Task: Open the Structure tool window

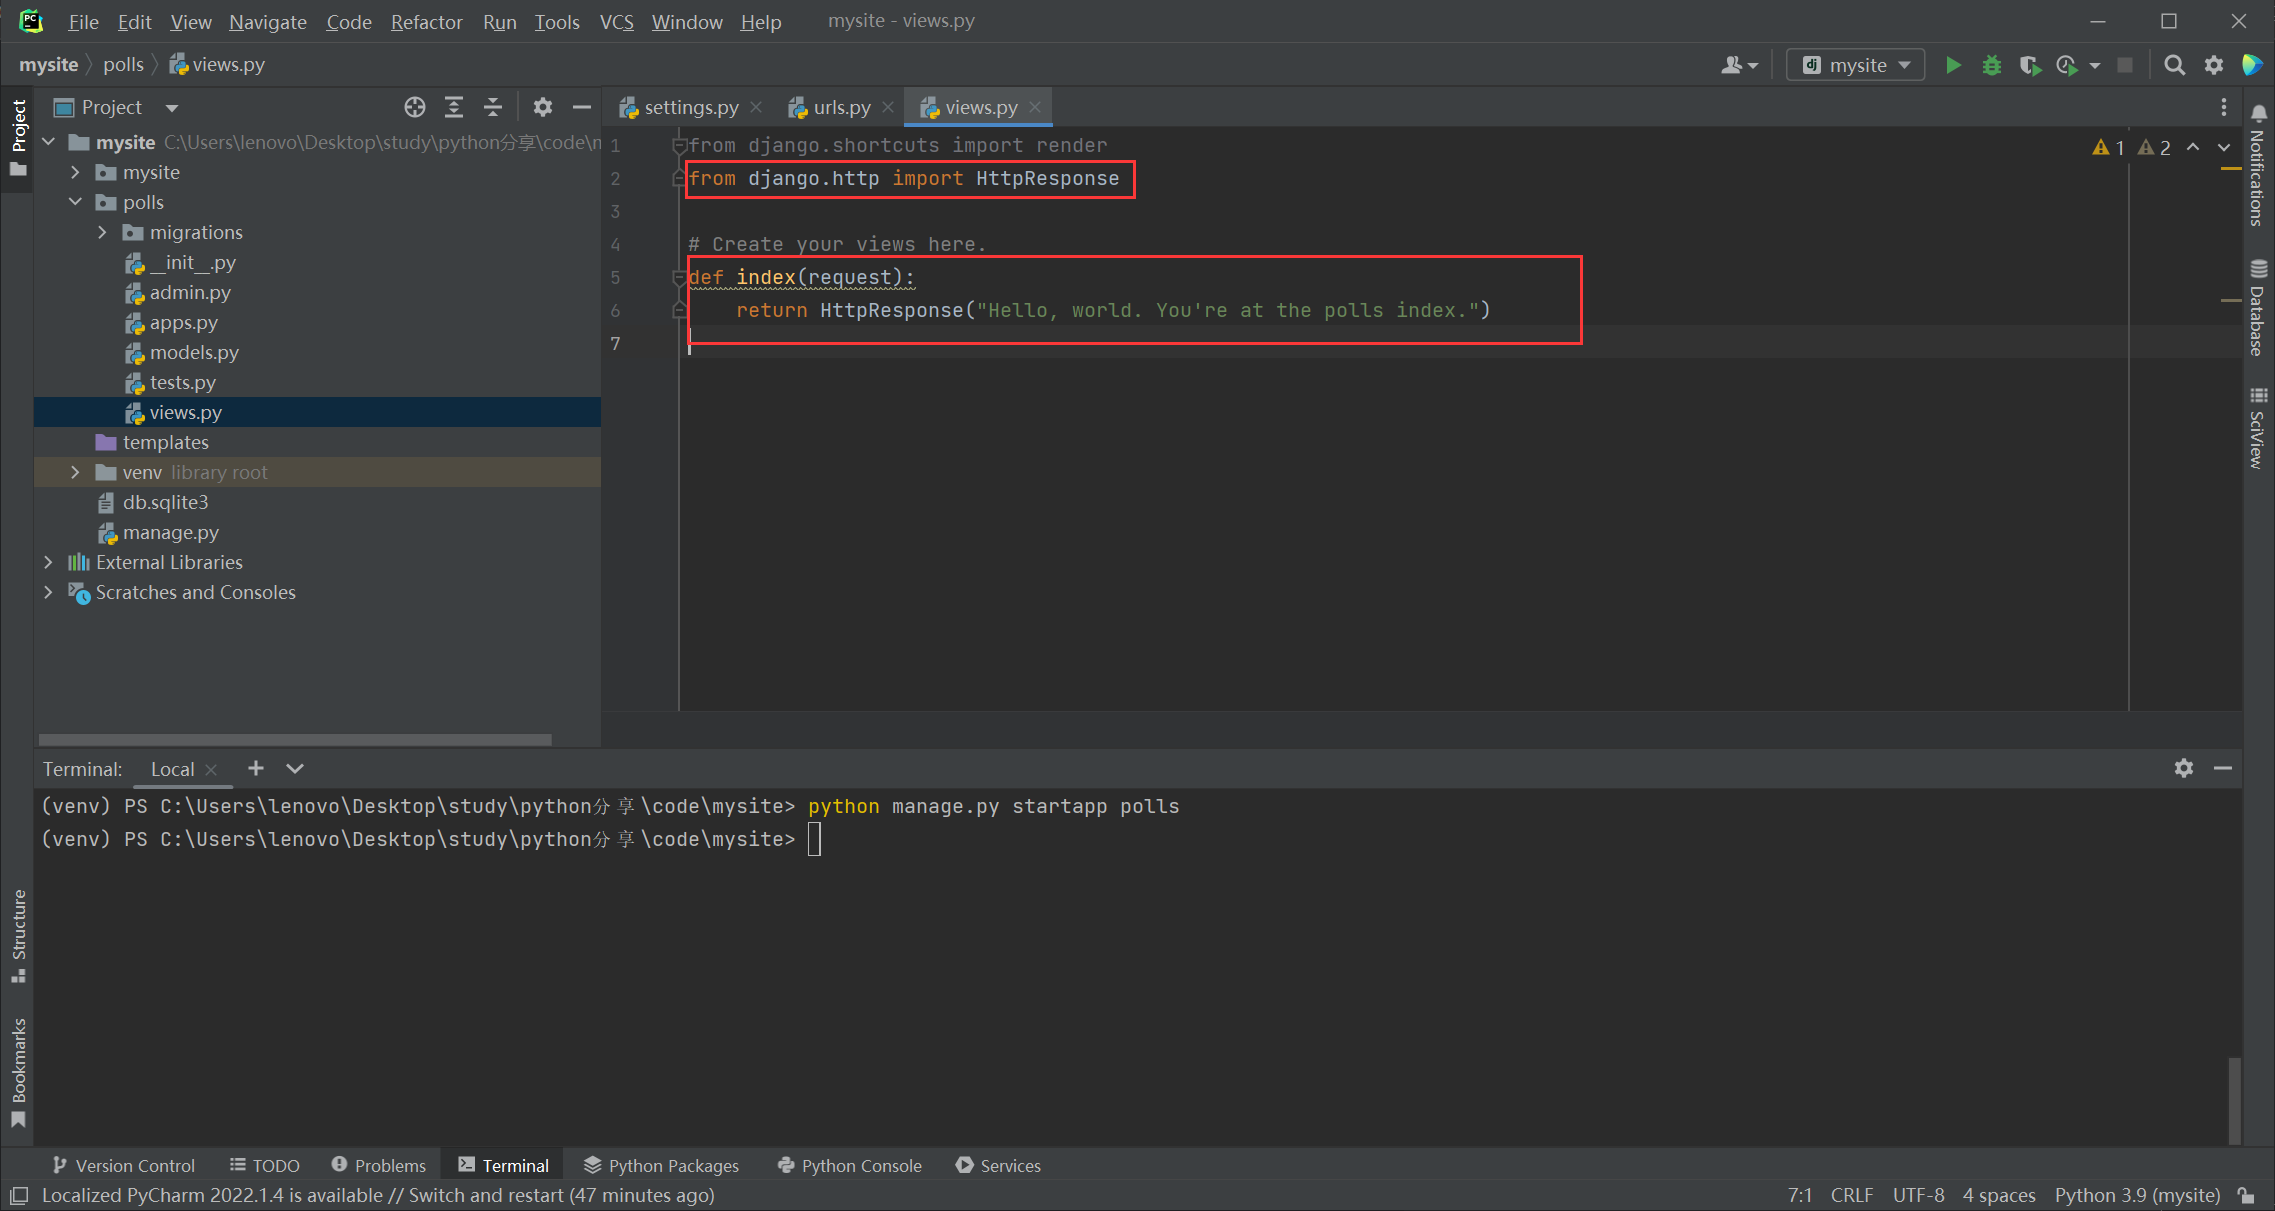Action: pyautogui.click(x=18, y=936)
